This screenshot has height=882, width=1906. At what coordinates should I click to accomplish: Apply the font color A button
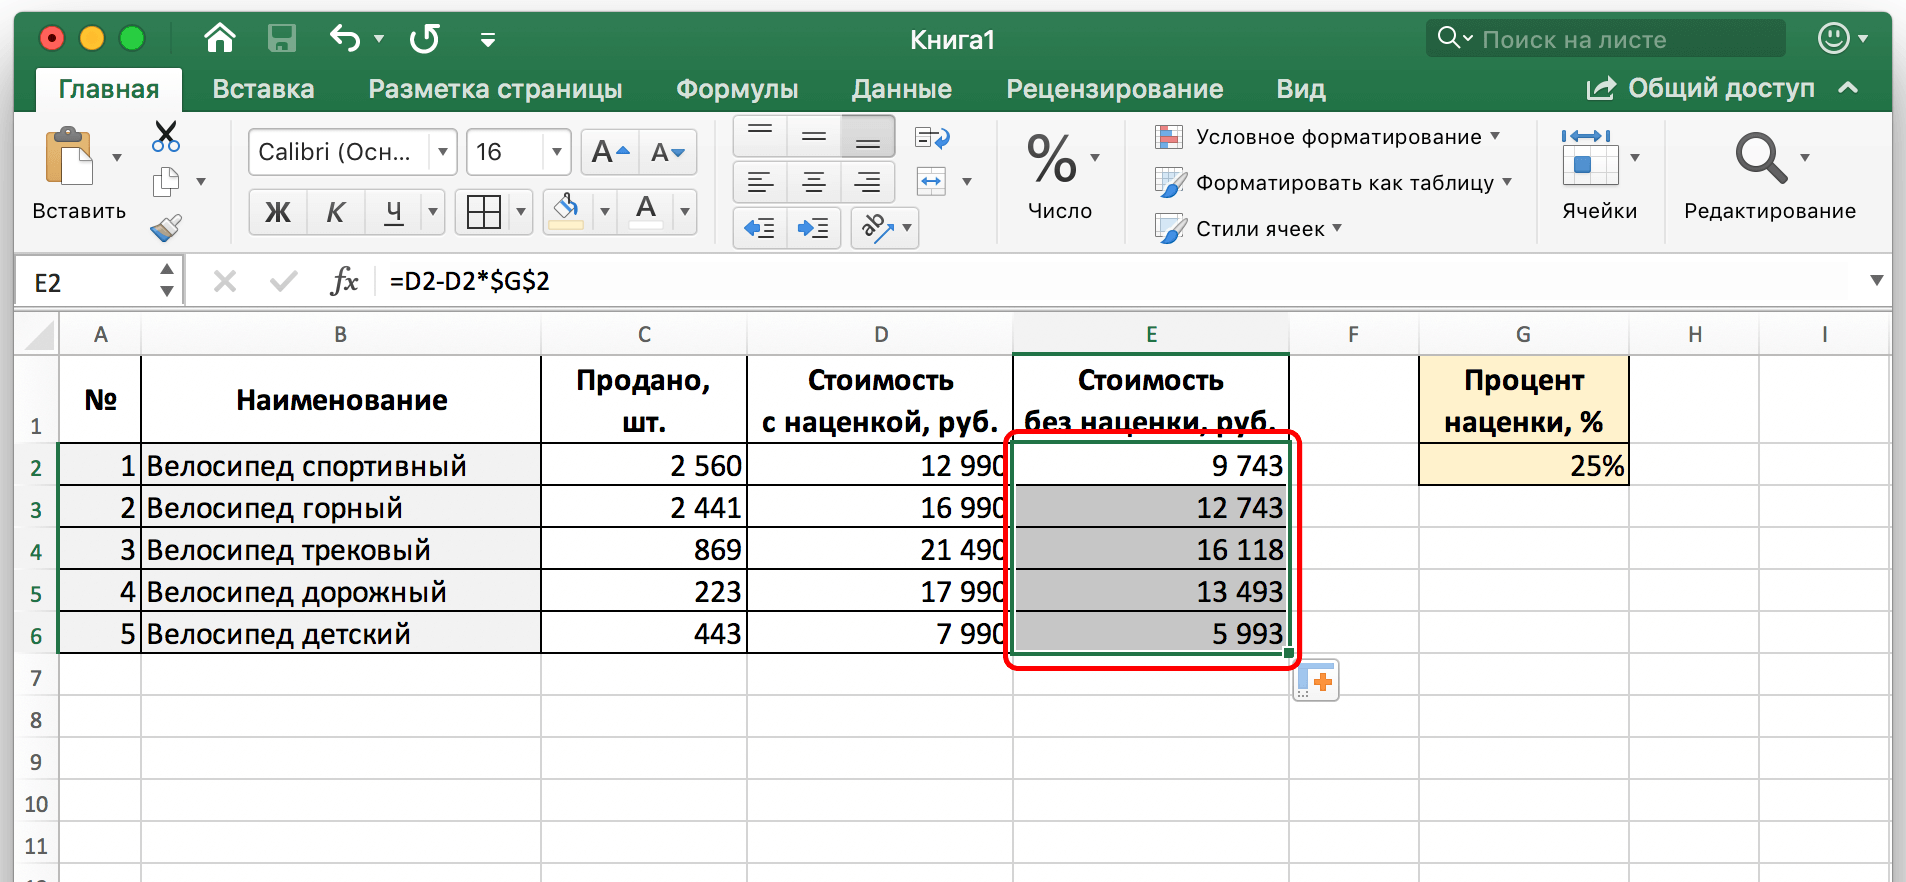point(647,212)
